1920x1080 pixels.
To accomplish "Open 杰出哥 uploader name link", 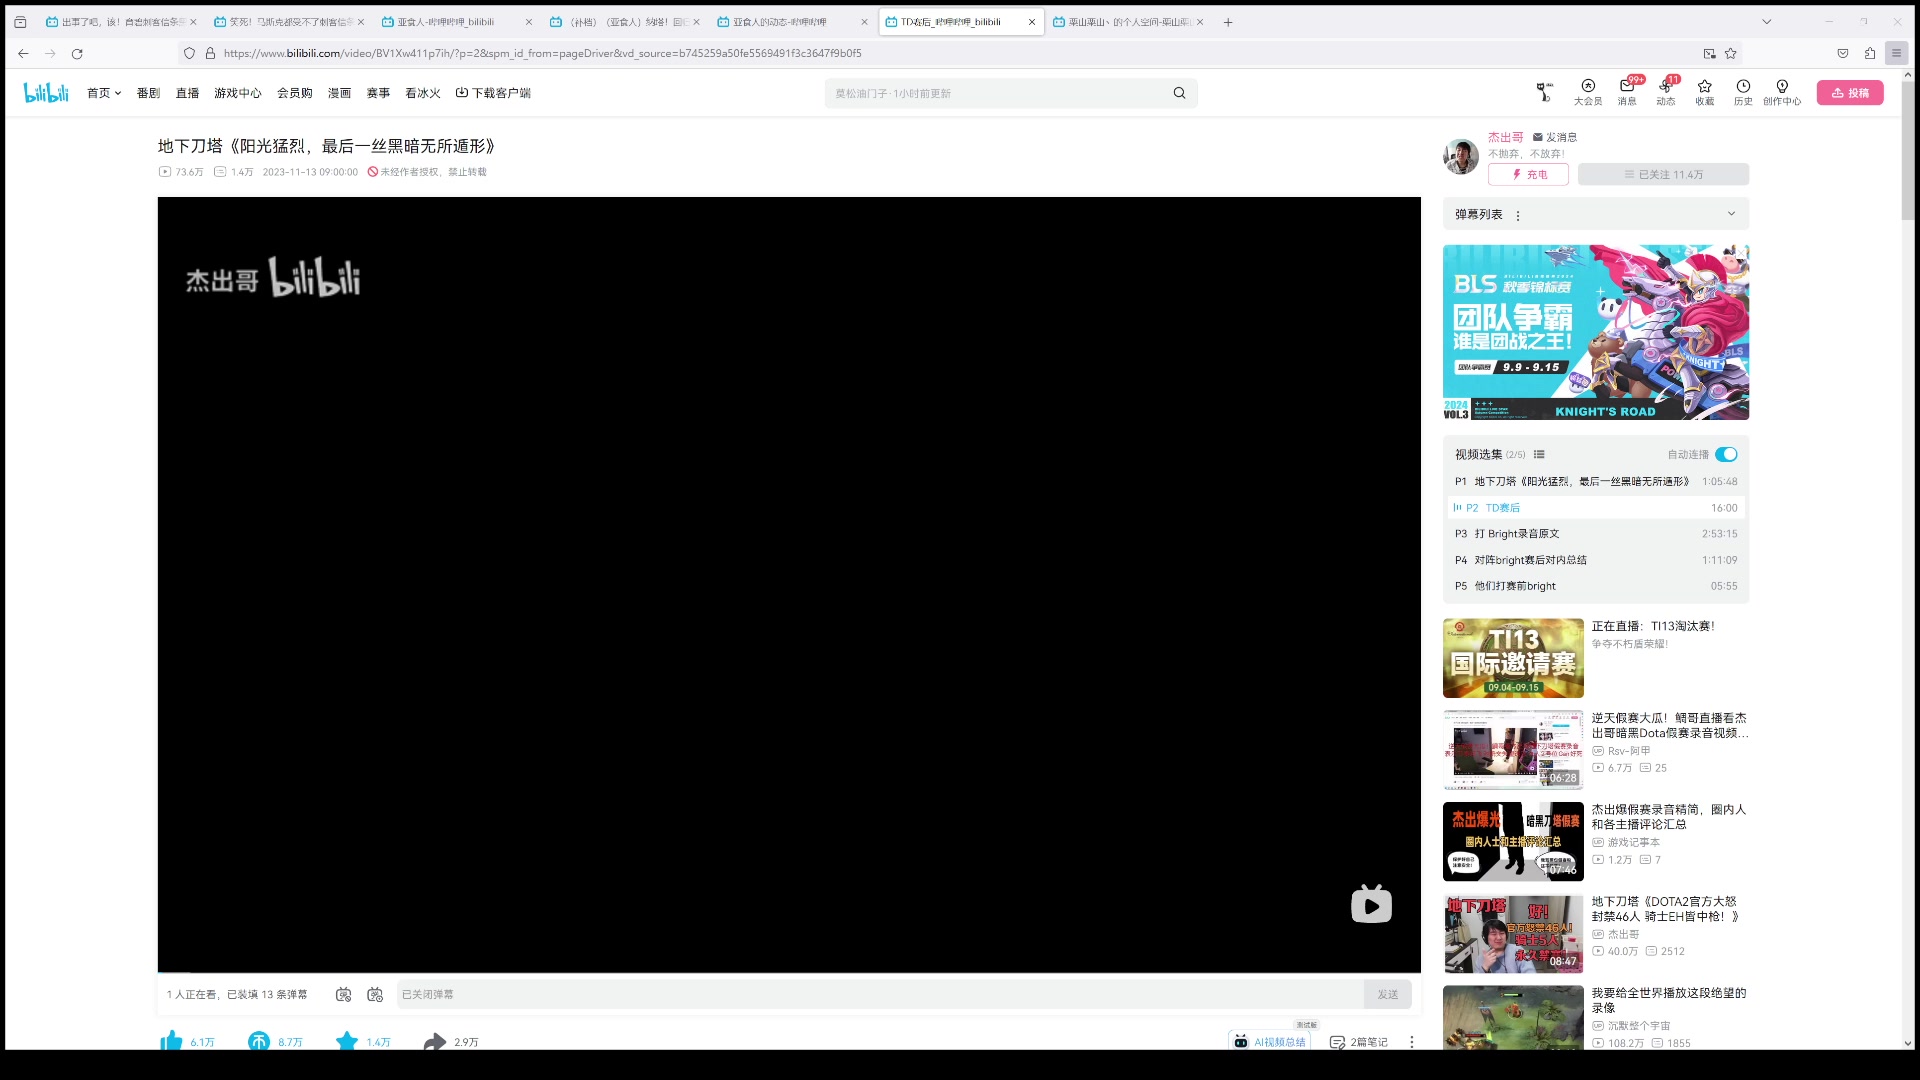I will (1505, 137).
